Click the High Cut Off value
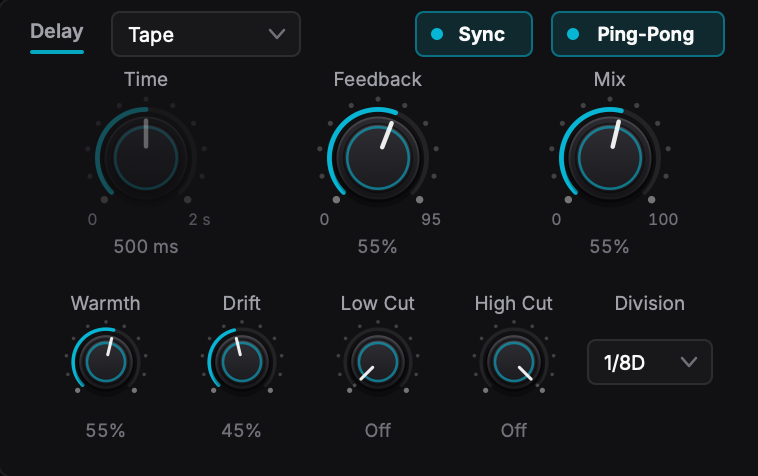 click(514, 430)
